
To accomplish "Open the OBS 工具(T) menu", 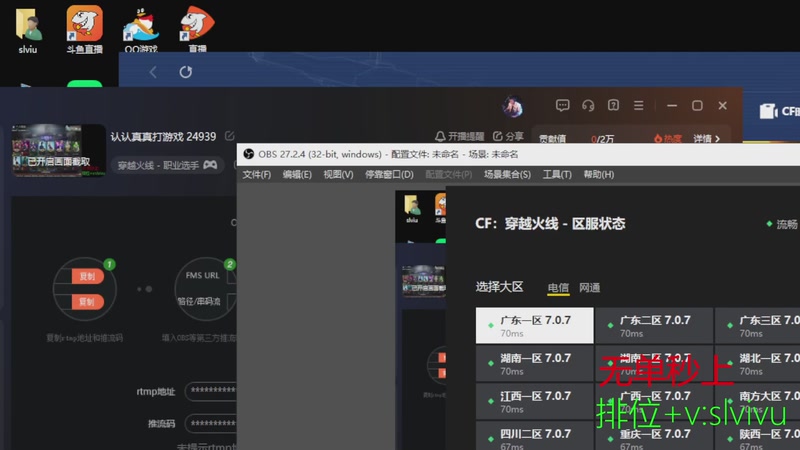I will pyautogui.click(x=557, y=174).
